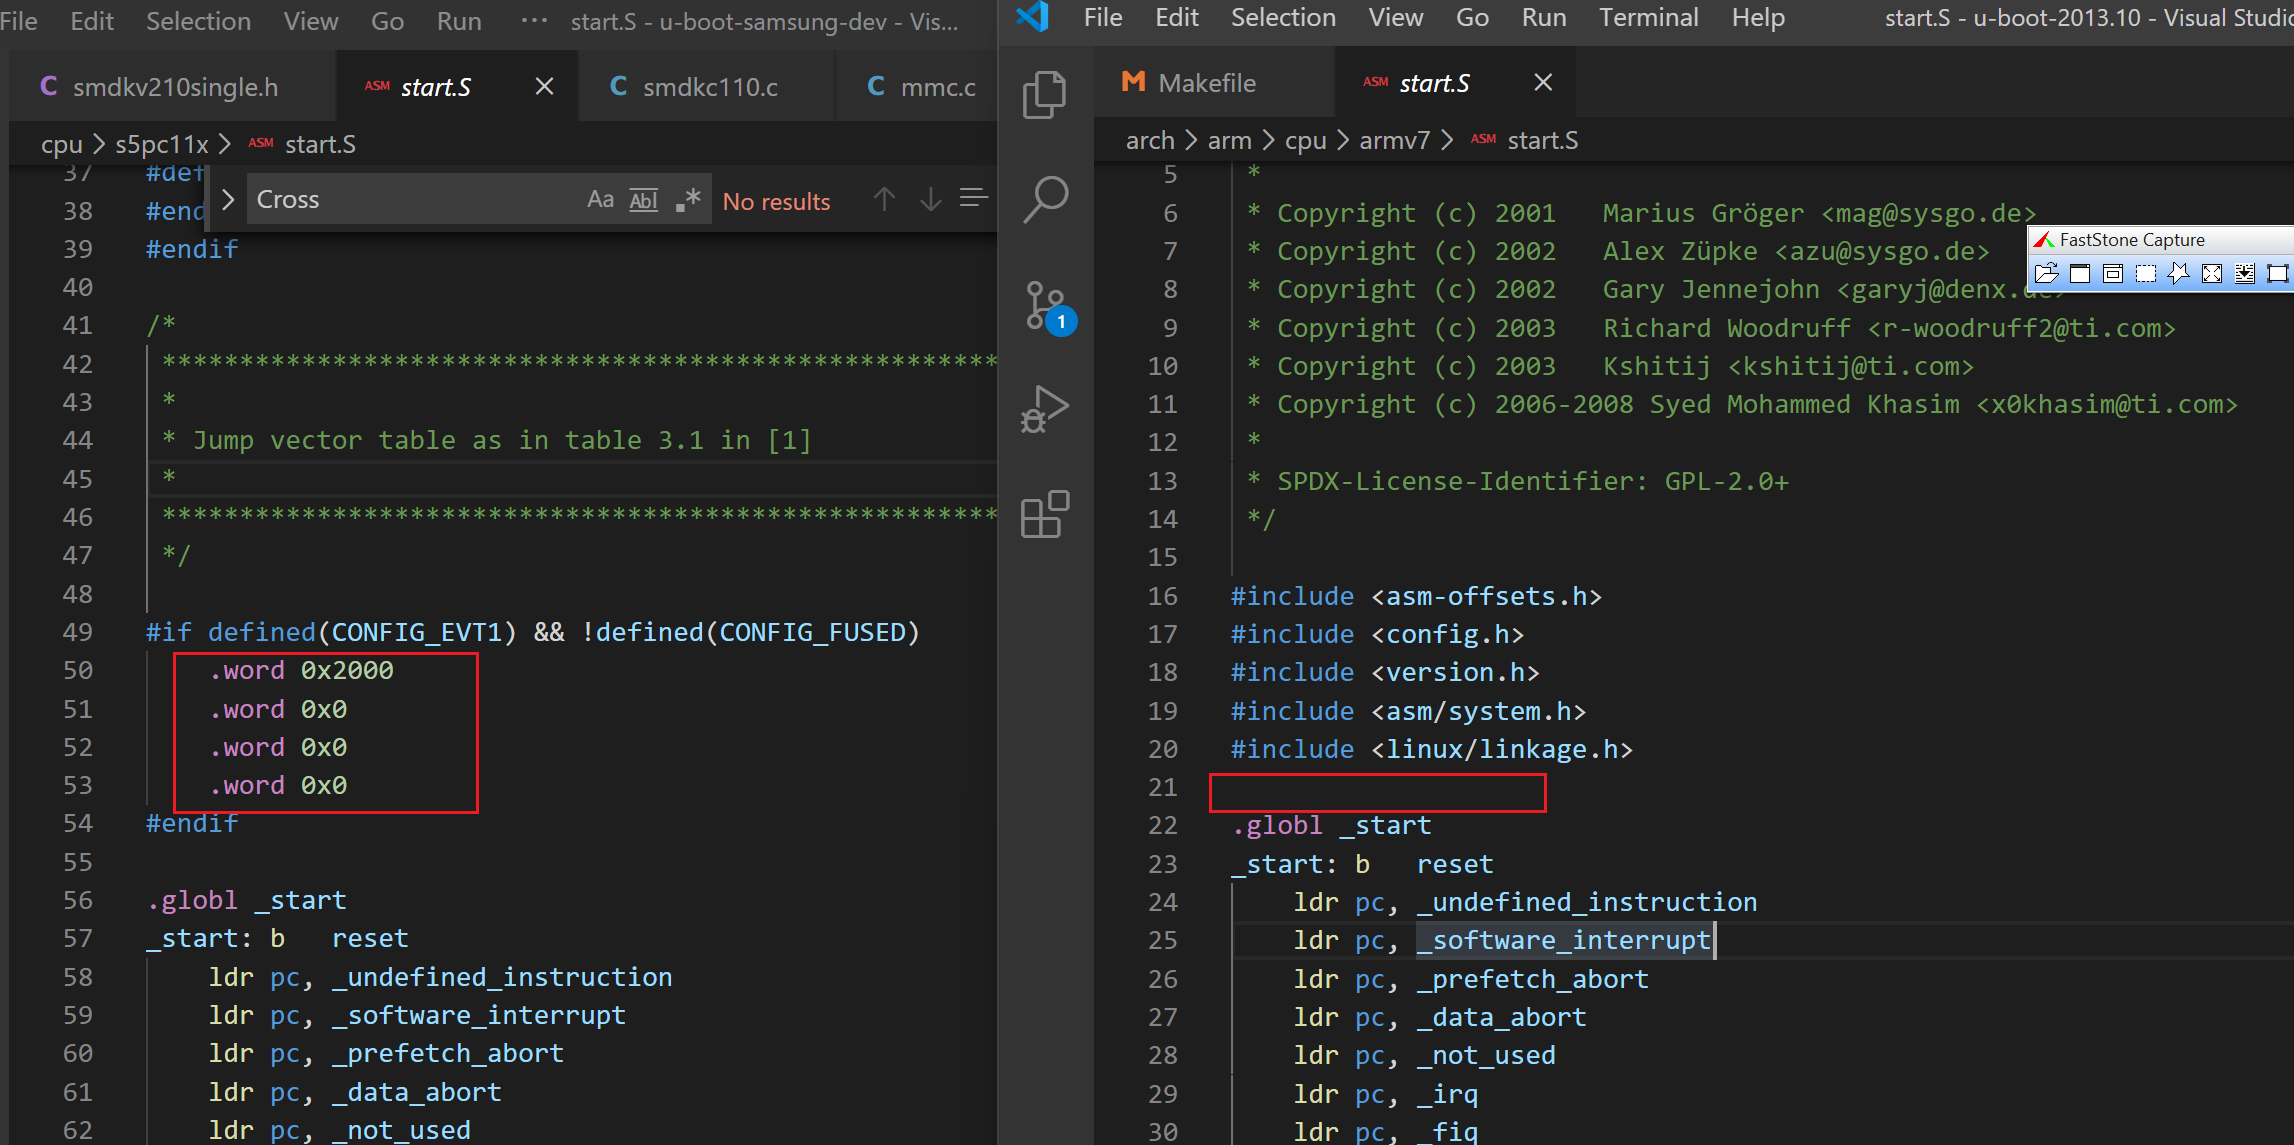Open the Selection menu in right window

click(1283, 18)
